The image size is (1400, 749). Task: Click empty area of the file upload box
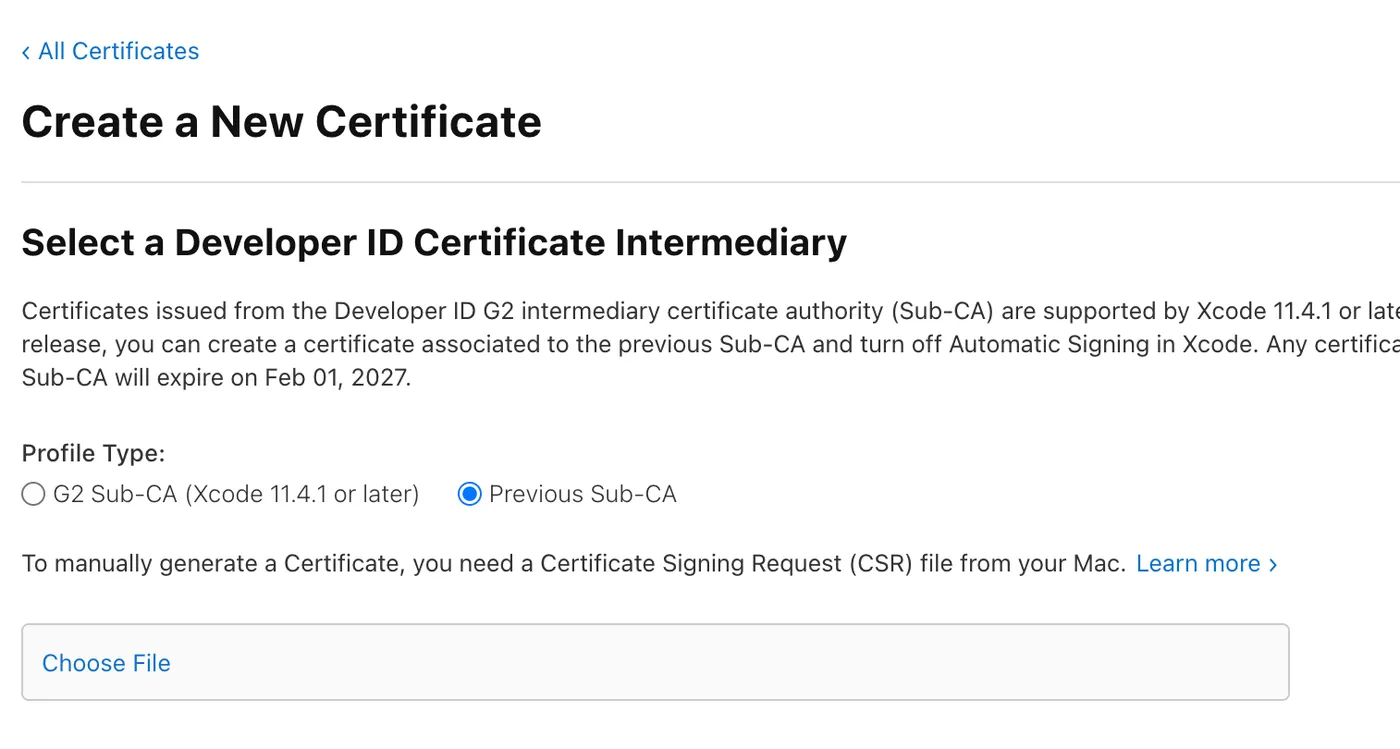[700, 662]
